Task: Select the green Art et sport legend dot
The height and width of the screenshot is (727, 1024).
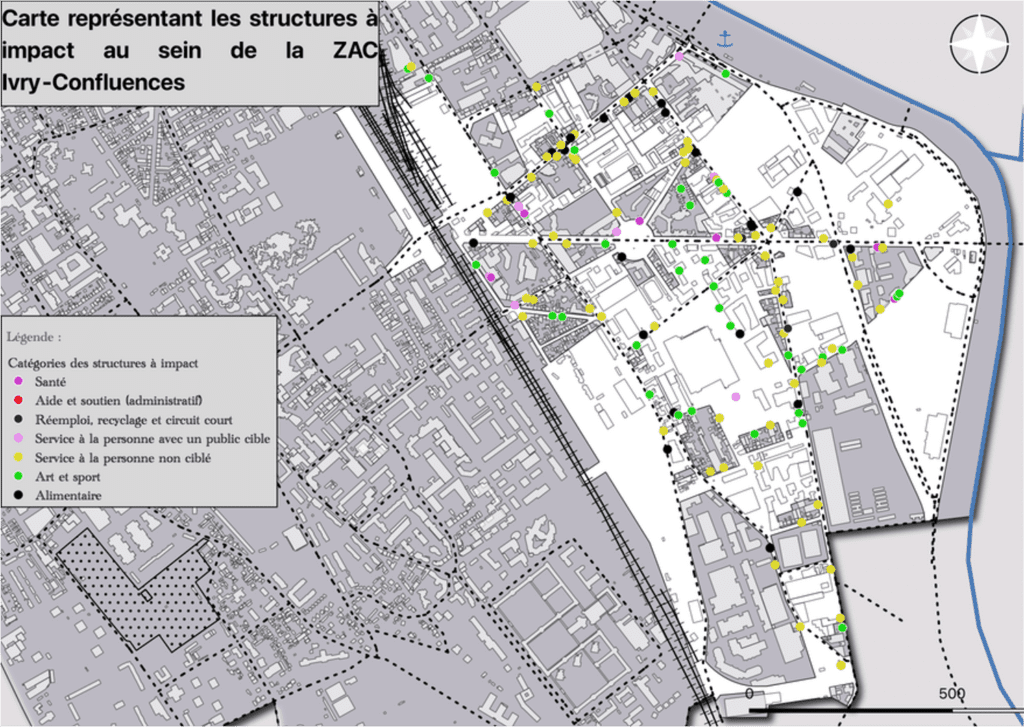Action: (x=19, y=477)
